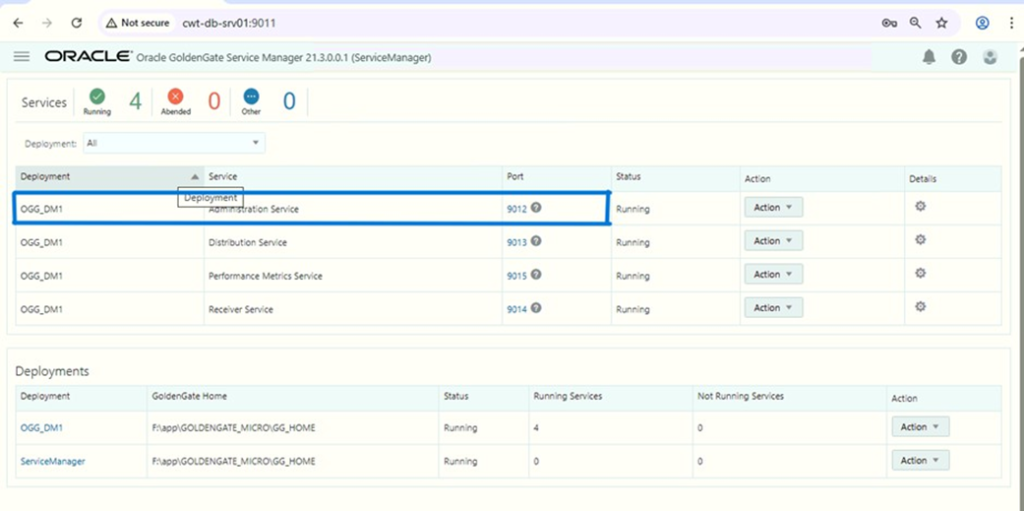Click the notifications bell icon
The width and height of the screenshot is (1024, 511).
(929, 58)
